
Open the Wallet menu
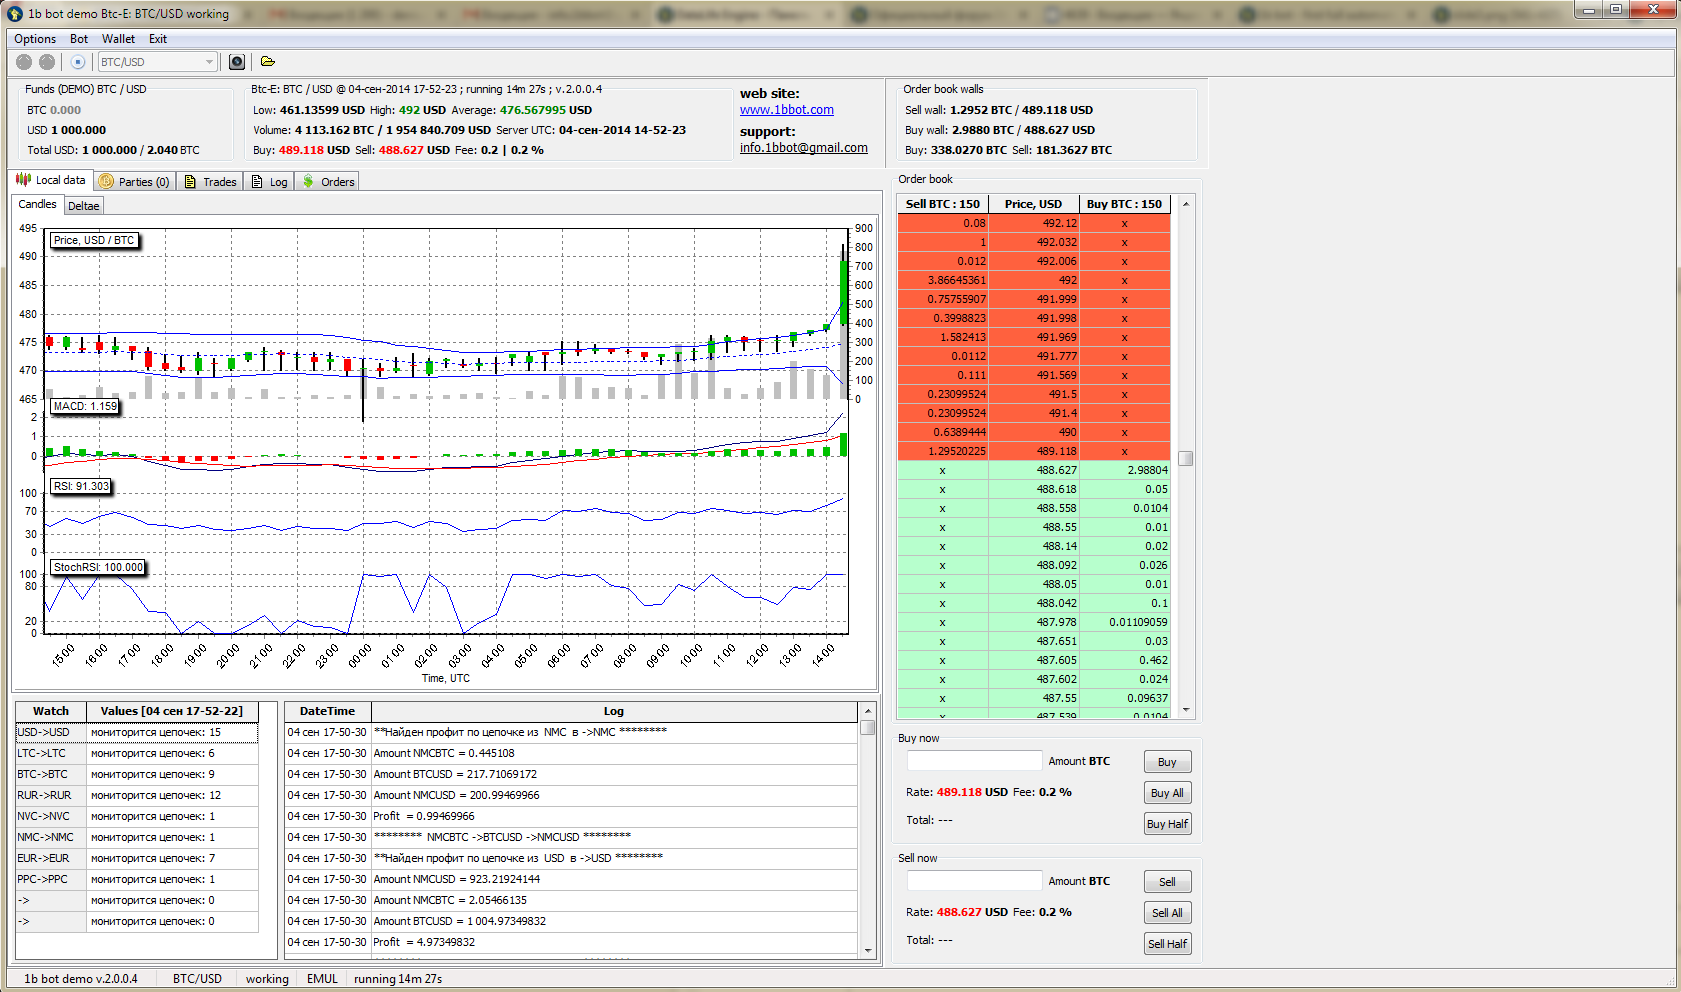point(118,39)
